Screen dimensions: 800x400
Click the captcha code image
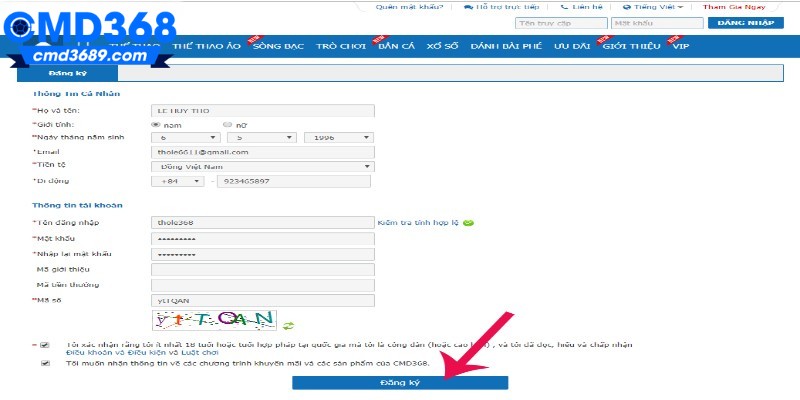[x=214, y=320]
